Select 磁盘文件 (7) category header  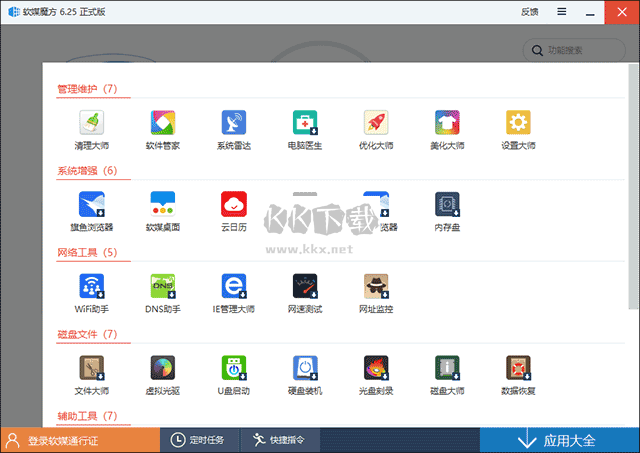(x=87, y=335)
